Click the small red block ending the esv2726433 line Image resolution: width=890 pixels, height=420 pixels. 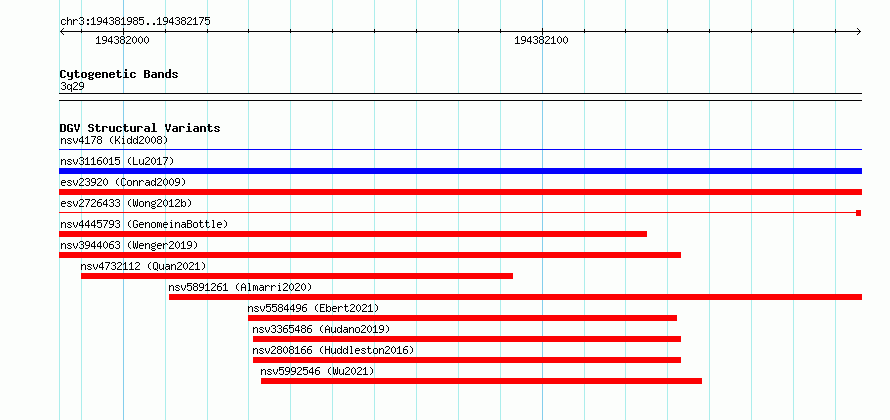point(859,213)
